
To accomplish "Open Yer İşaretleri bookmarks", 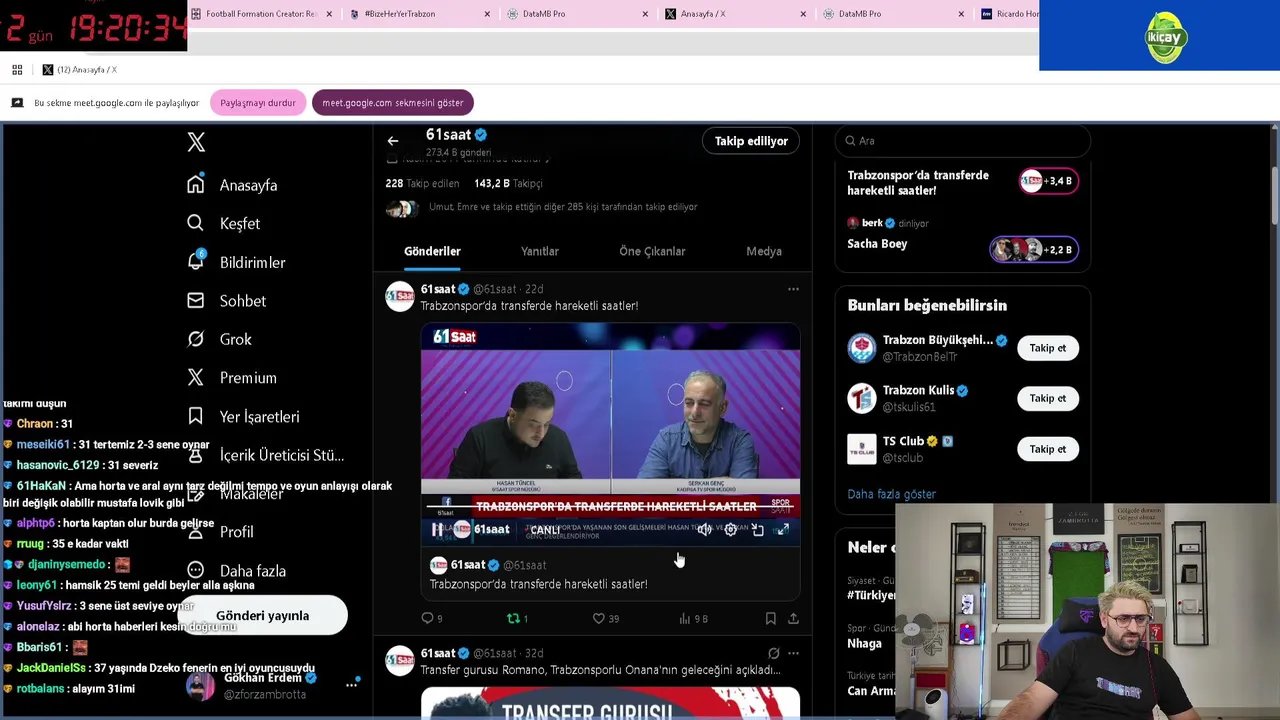I will tap(243, 416).
